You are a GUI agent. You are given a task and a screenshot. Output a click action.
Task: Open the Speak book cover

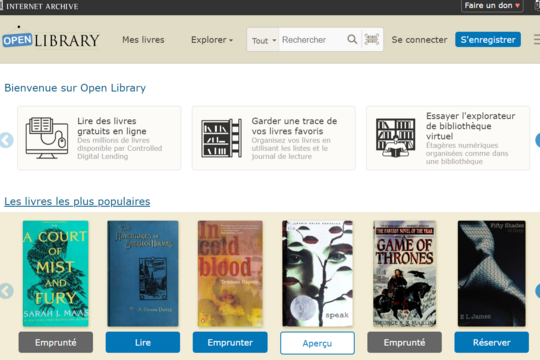[317, 274]
